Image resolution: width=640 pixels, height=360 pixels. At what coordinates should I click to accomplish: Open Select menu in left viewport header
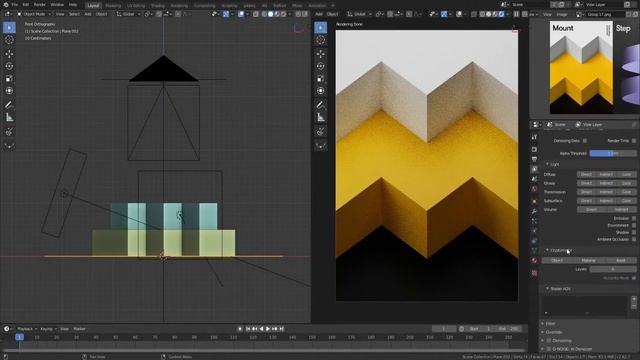point(74,14)
